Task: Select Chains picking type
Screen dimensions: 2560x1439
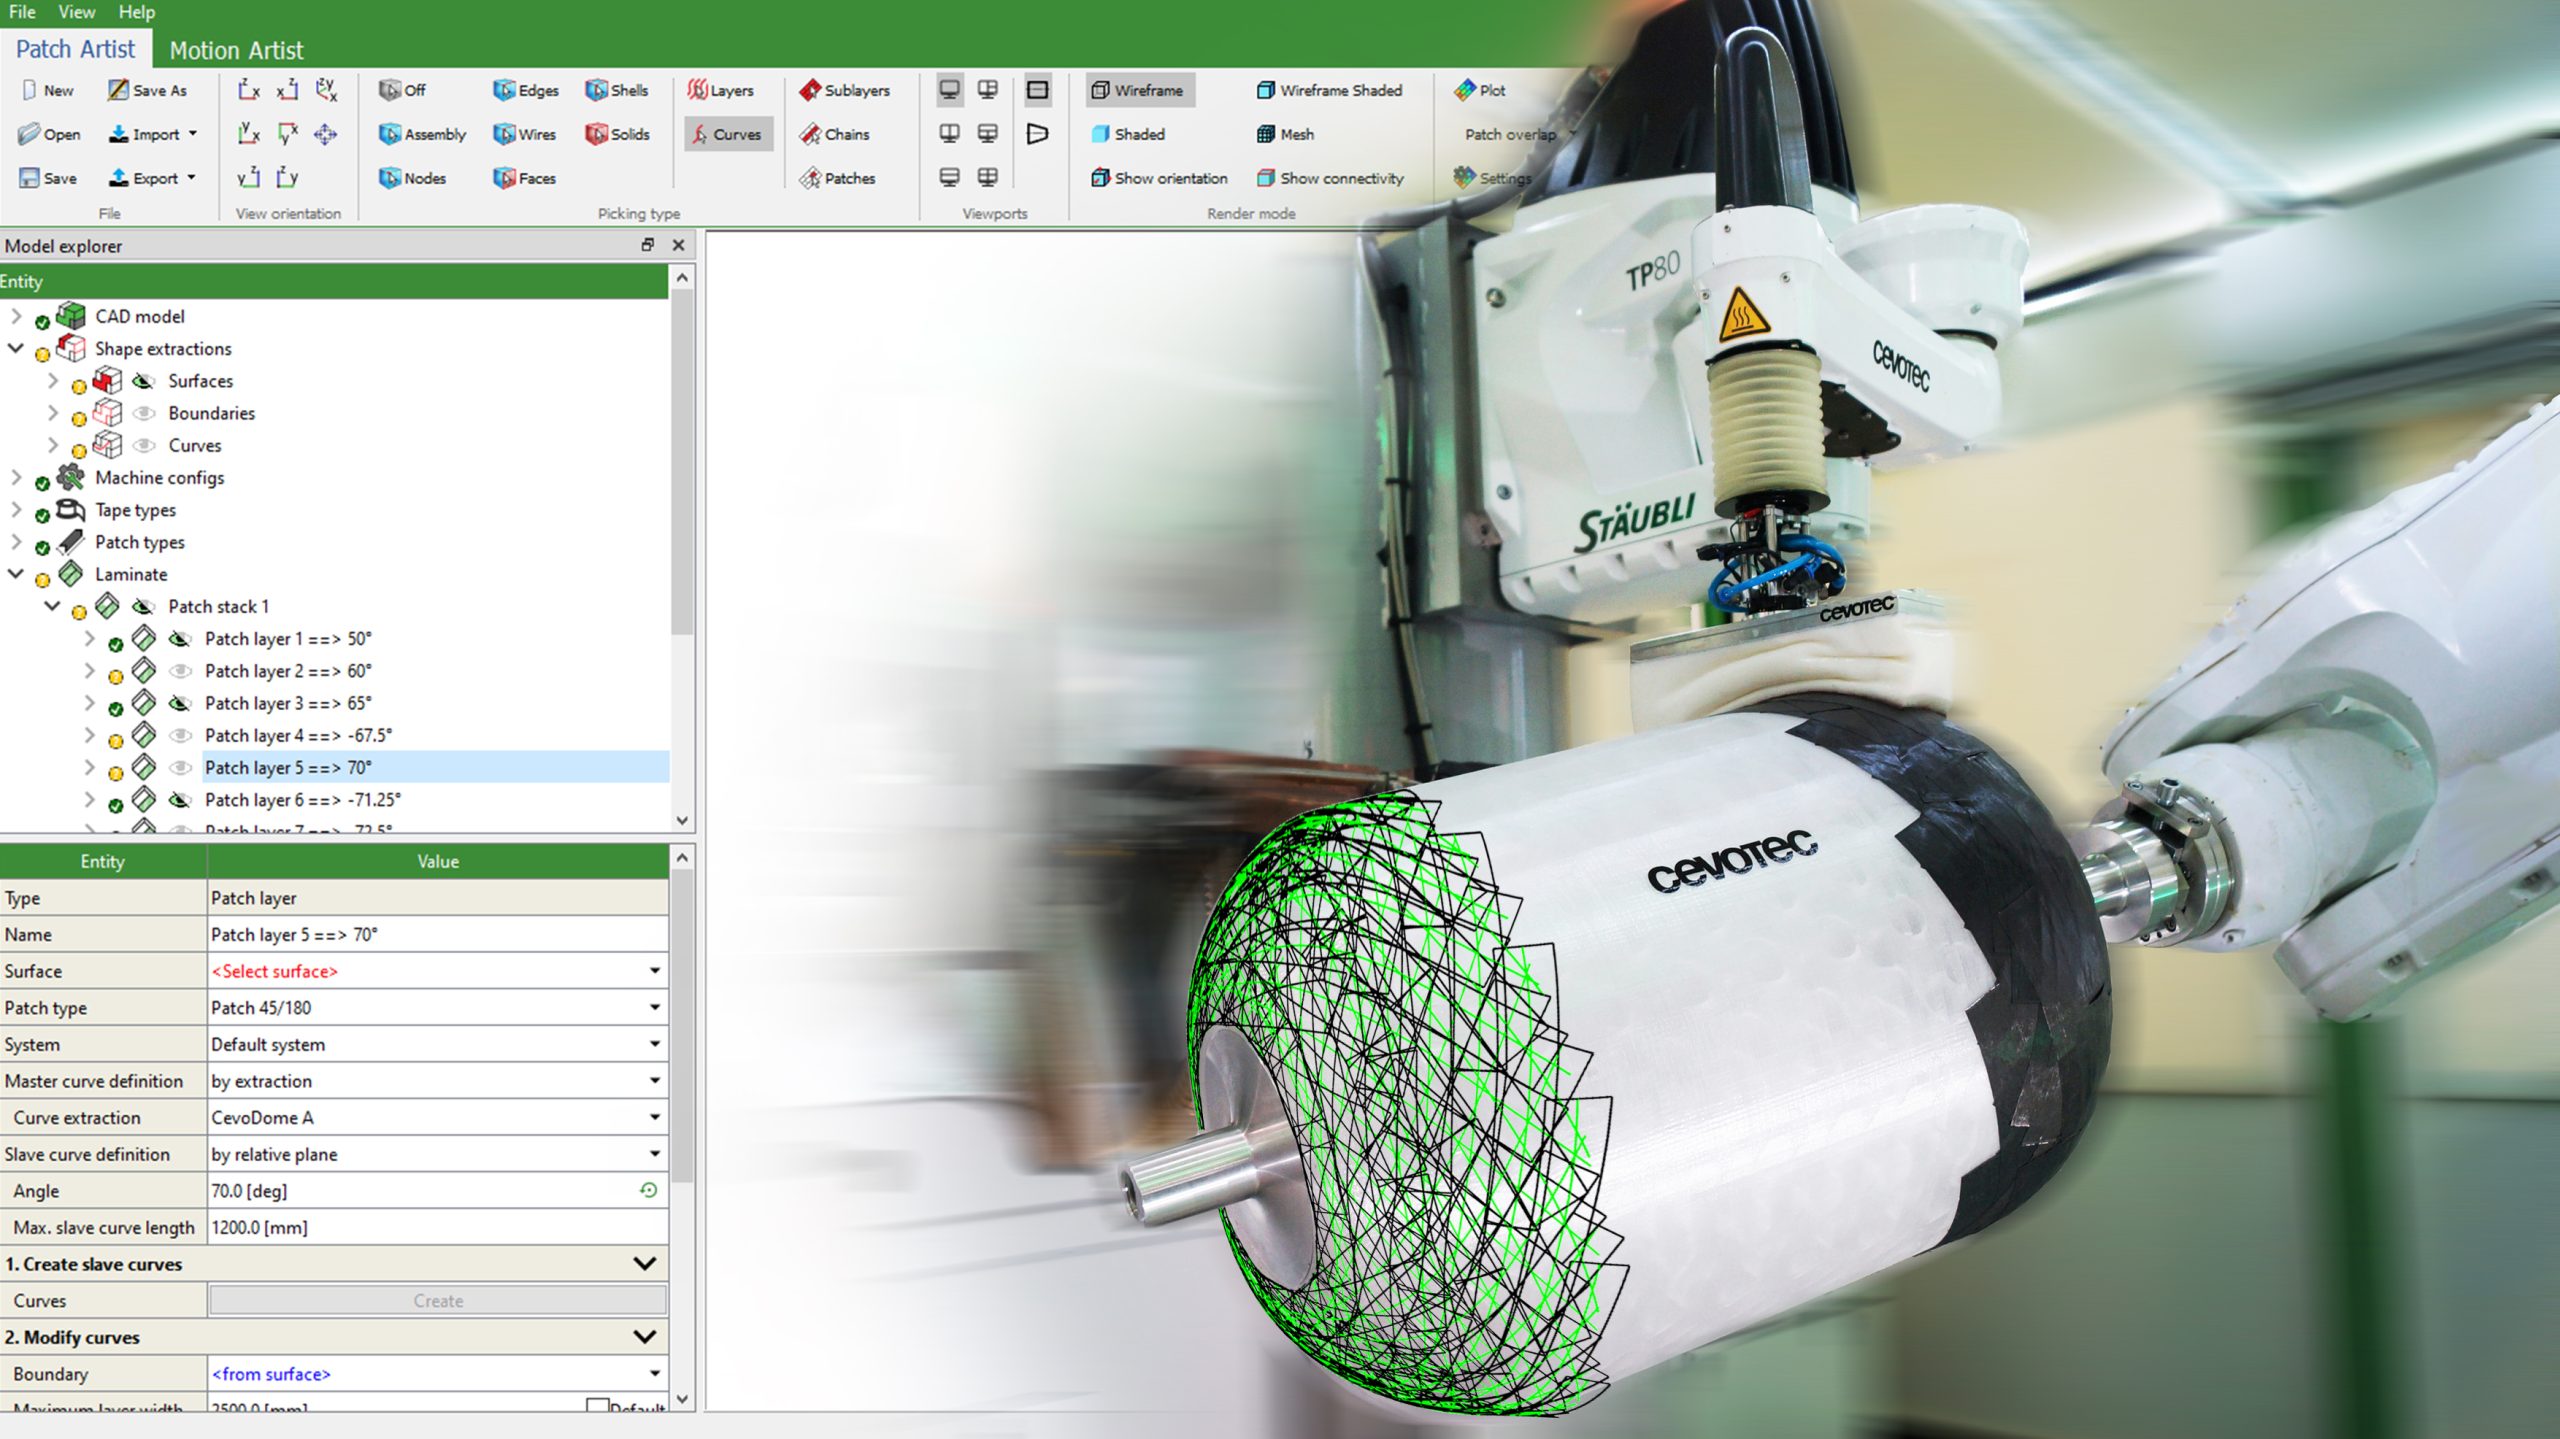Action: pos(834,134)
